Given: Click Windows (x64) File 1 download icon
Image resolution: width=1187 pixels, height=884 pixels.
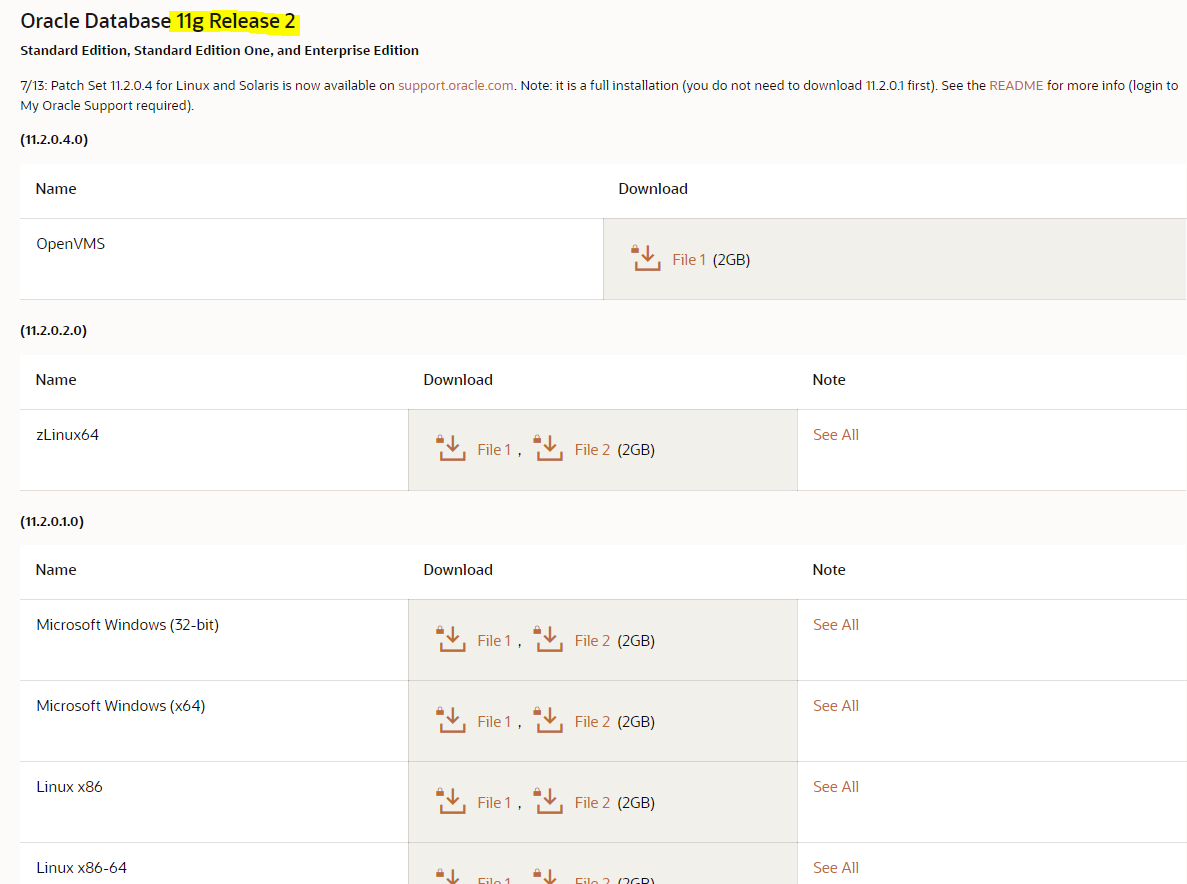Looking at the screenshot, I should (450, 720).
